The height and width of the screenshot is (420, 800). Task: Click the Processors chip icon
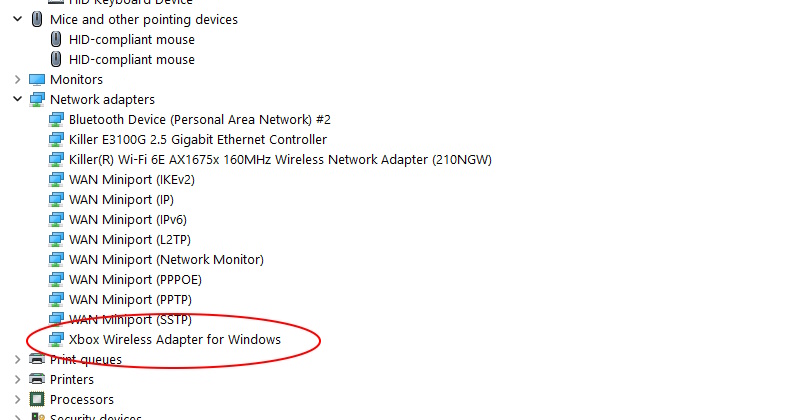tap(37, 399)
